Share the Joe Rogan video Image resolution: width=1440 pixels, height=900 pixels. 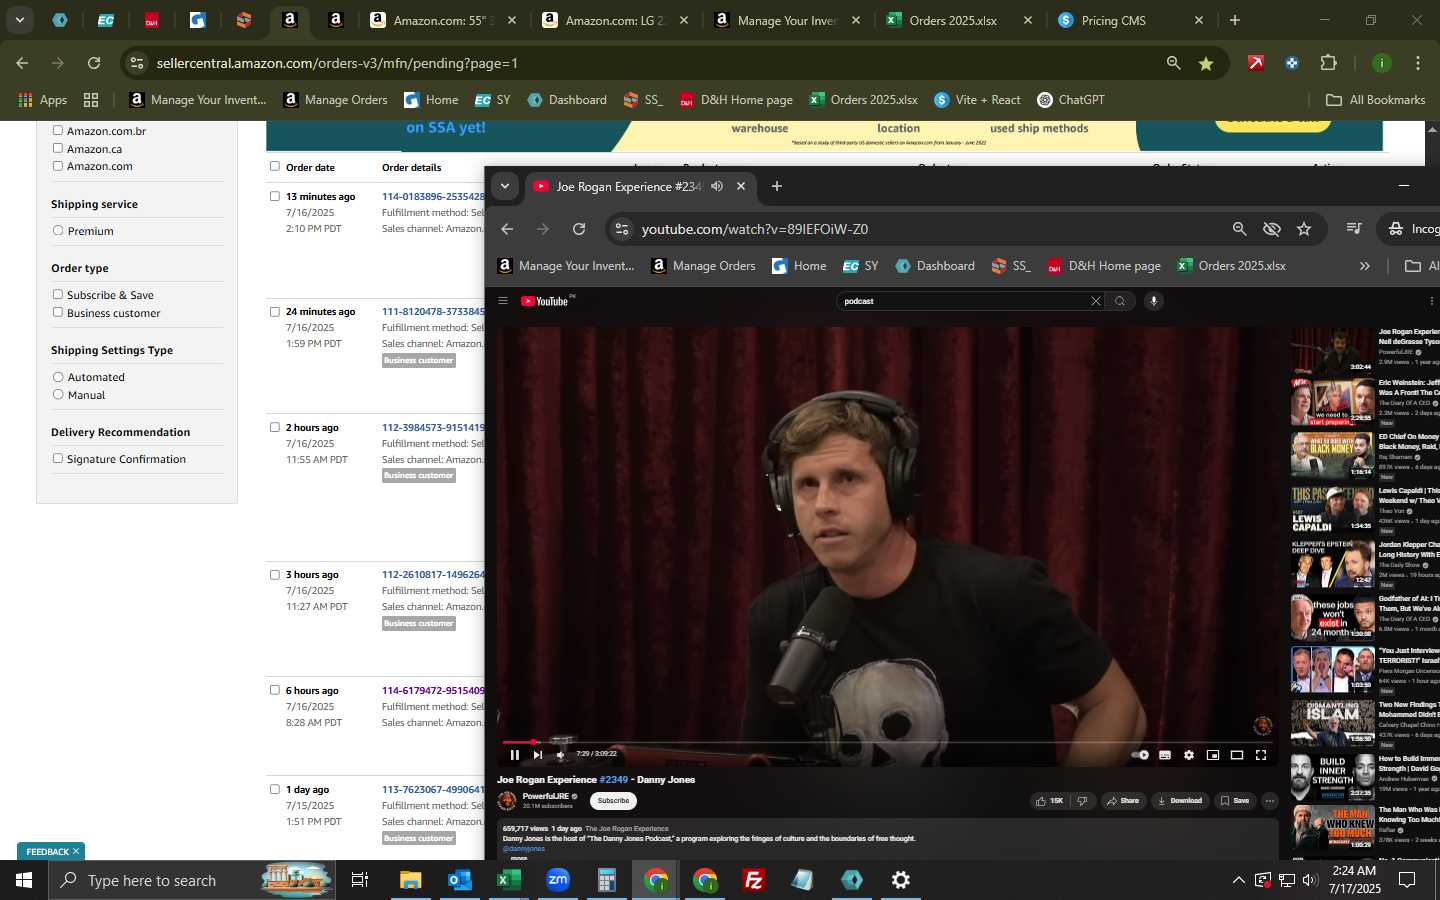point(1123,801)
